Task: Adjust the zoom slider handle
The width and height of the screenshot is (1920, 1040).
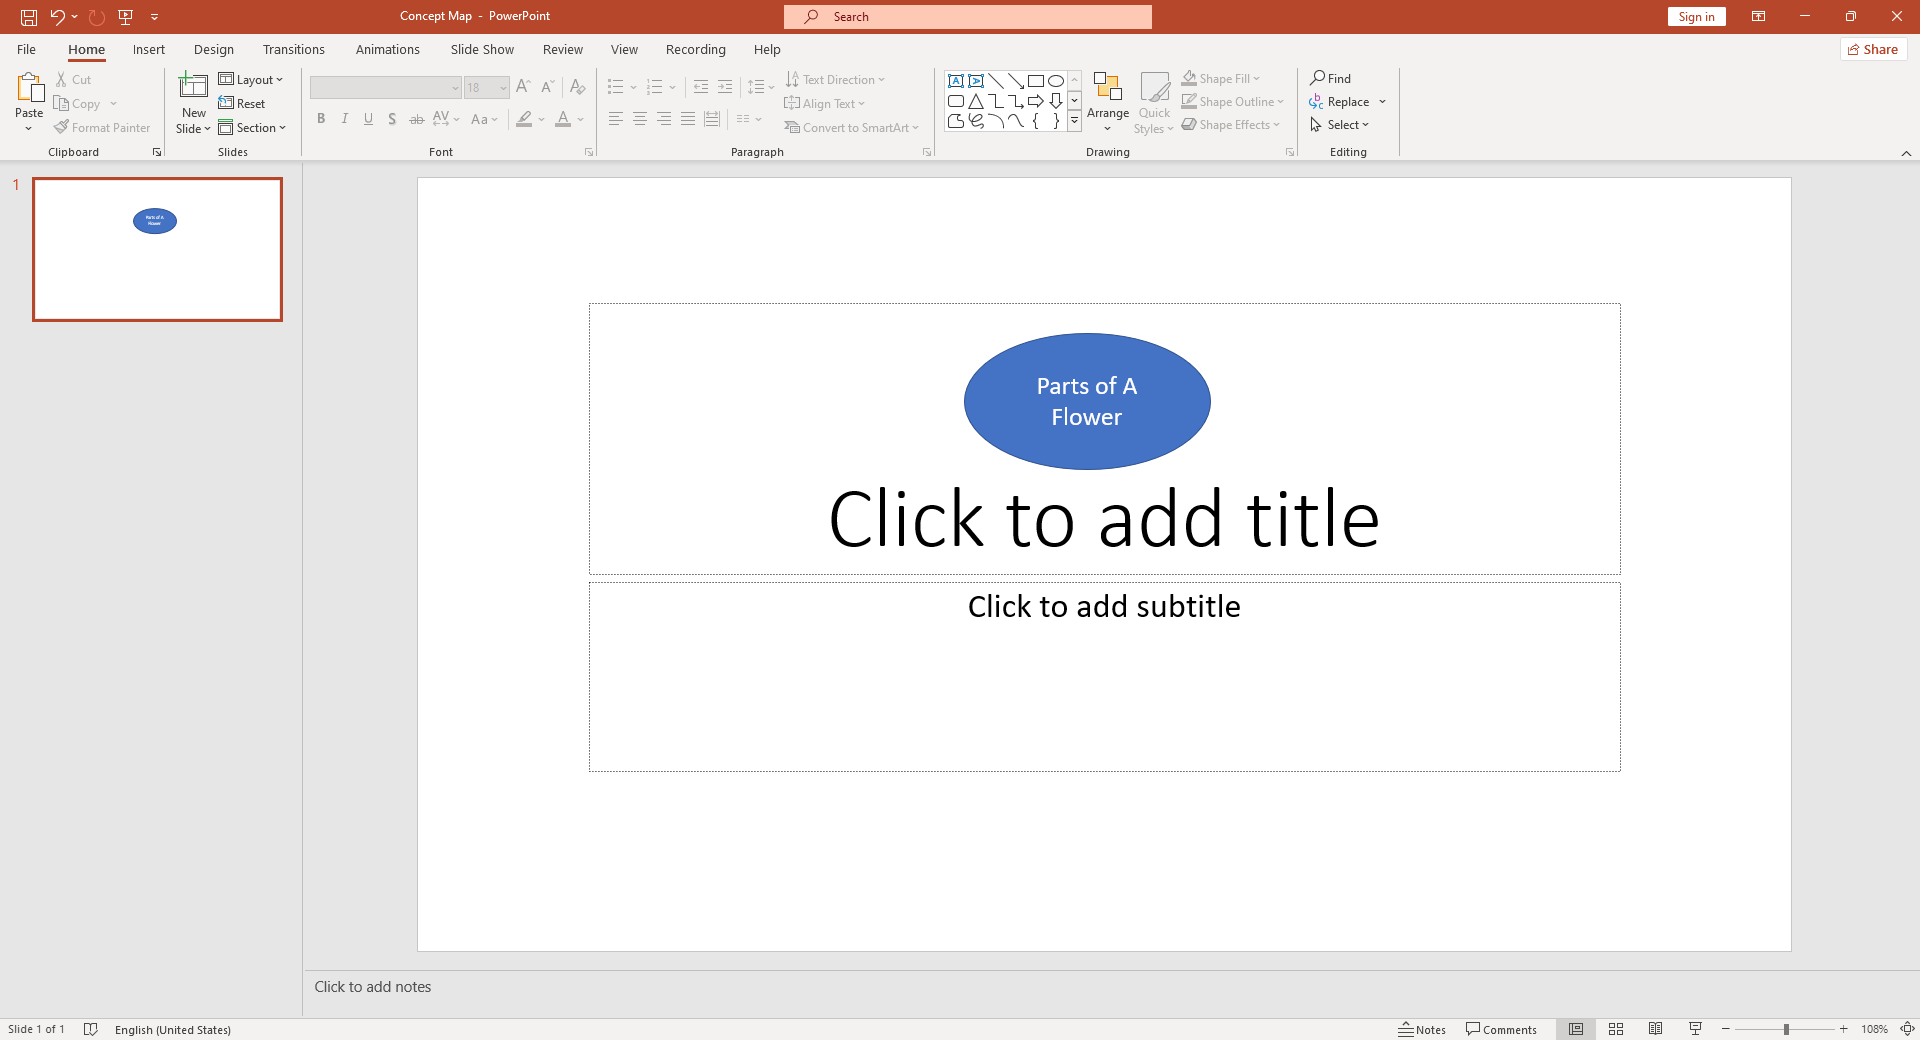Action: 1786,1029
